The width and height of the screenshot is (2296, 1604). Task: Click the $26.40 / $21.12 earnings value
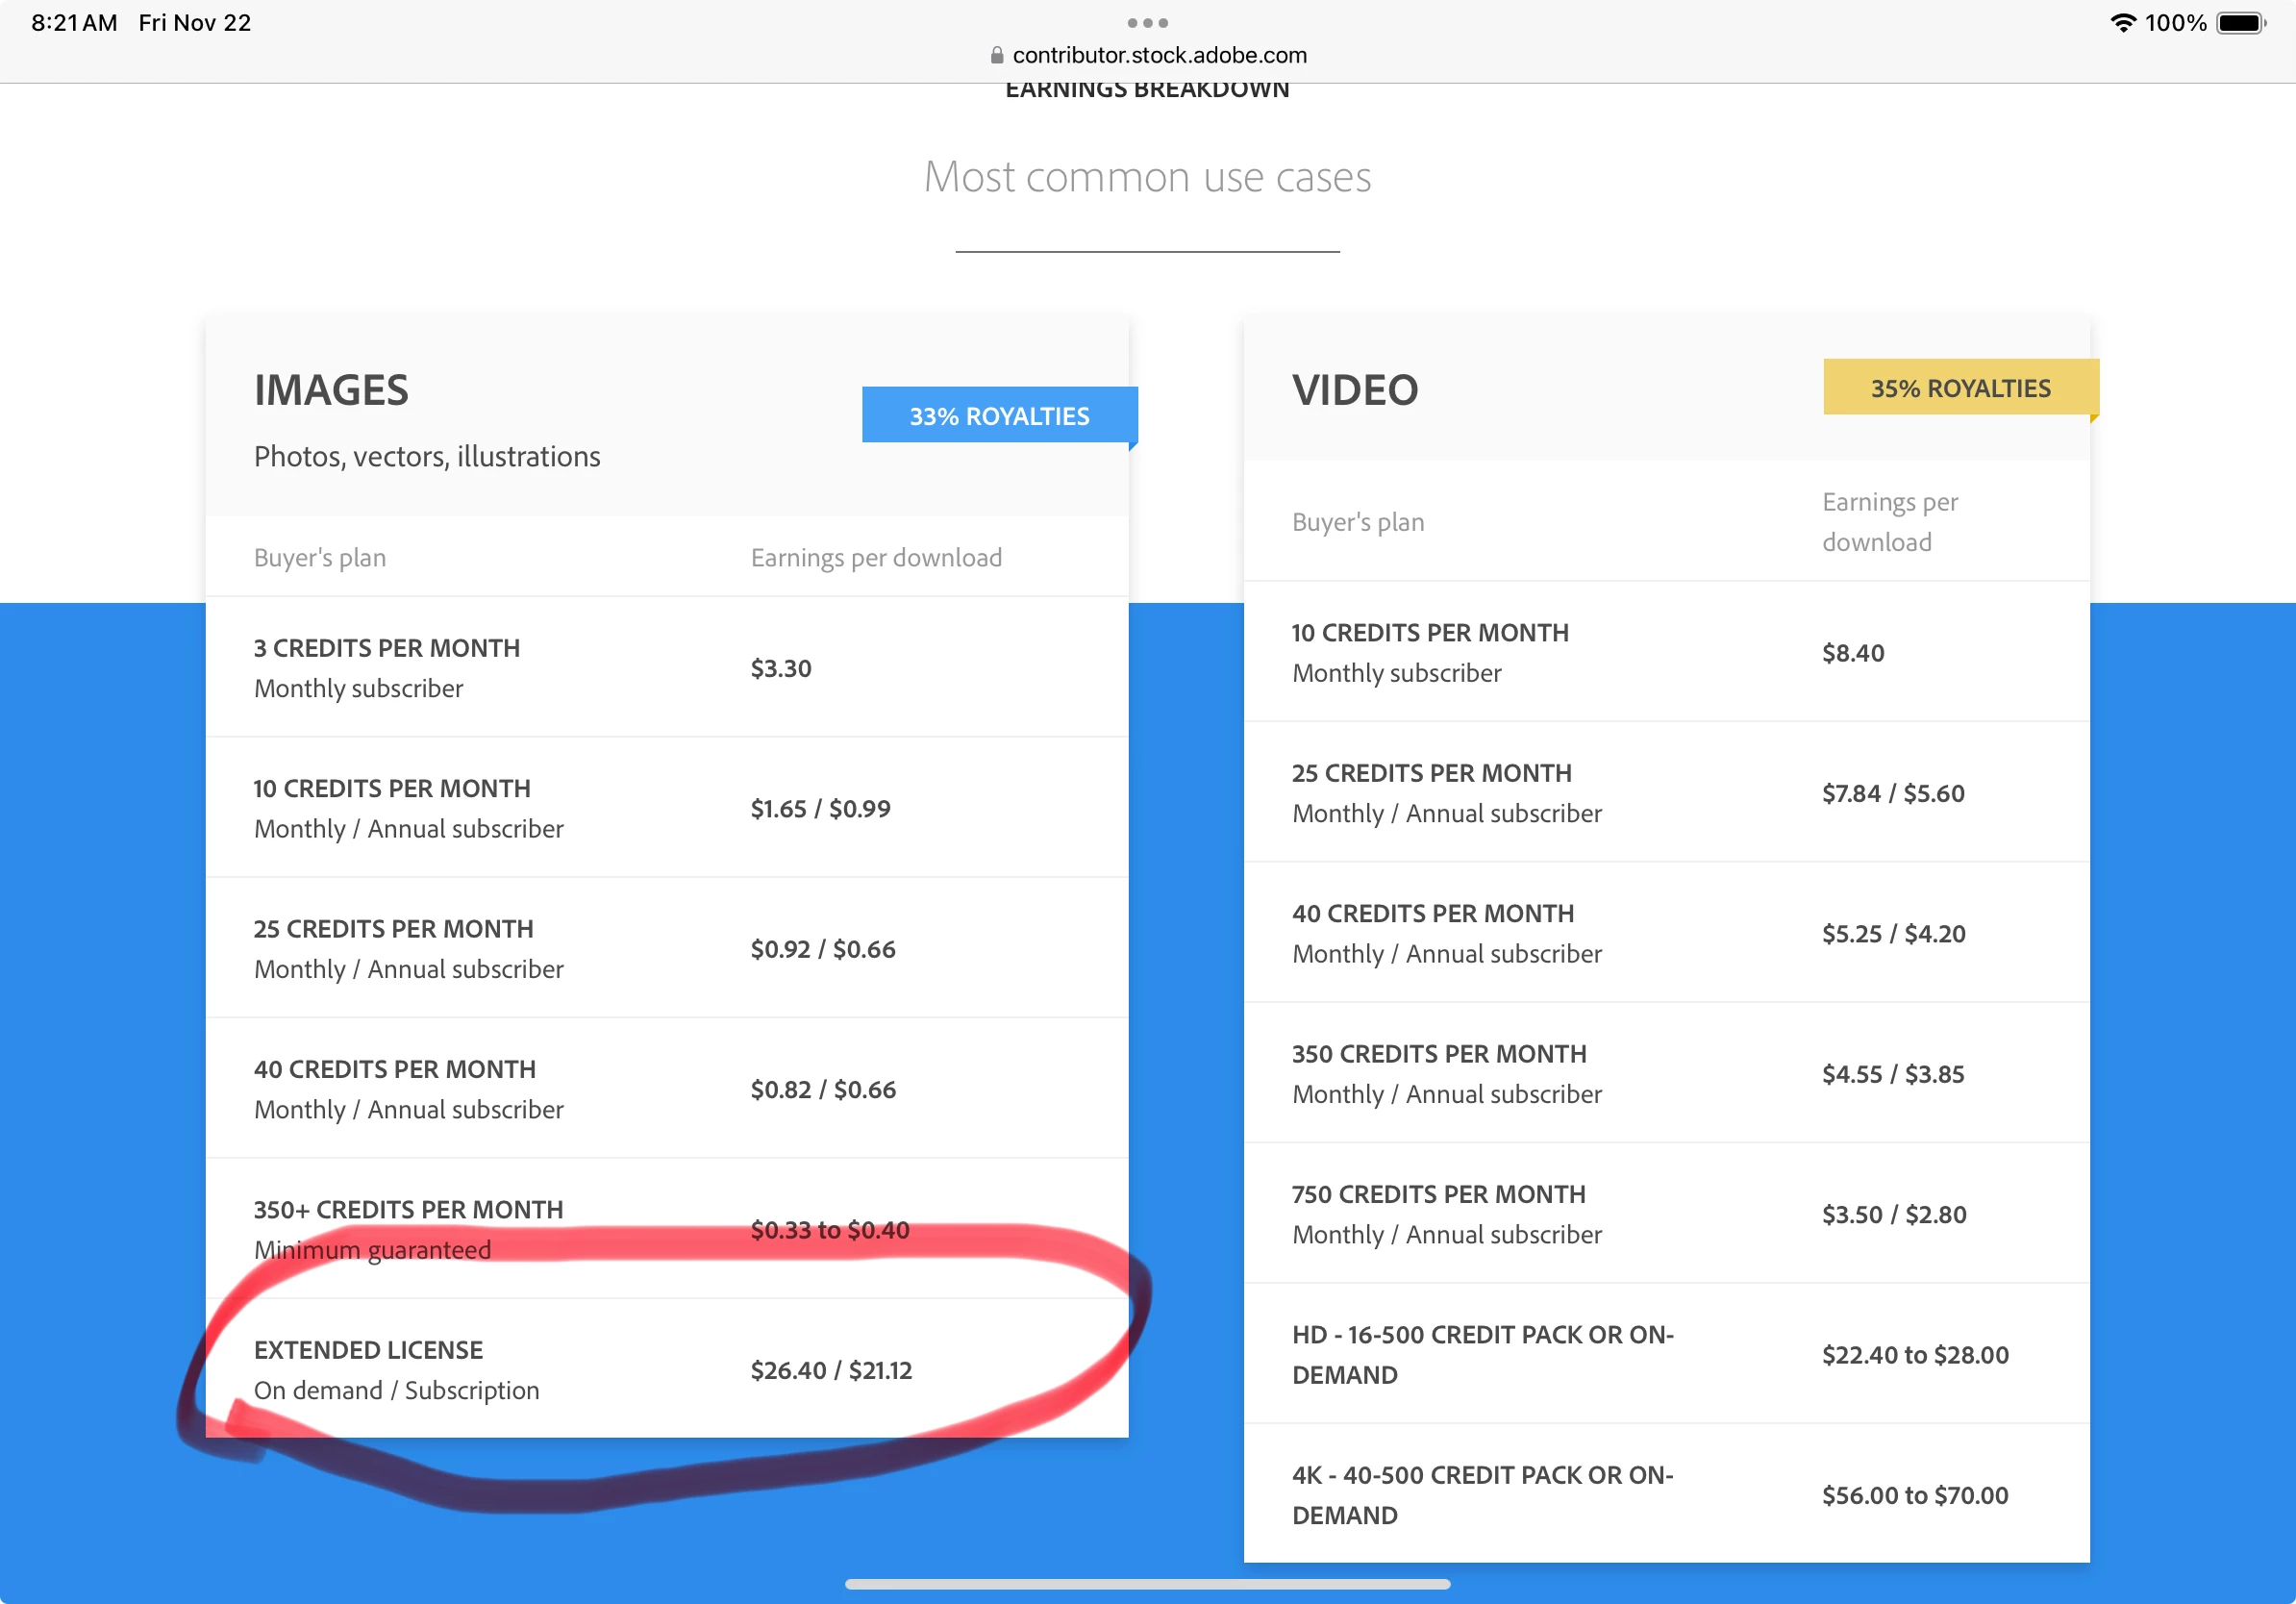click(x=831, y=1370)
